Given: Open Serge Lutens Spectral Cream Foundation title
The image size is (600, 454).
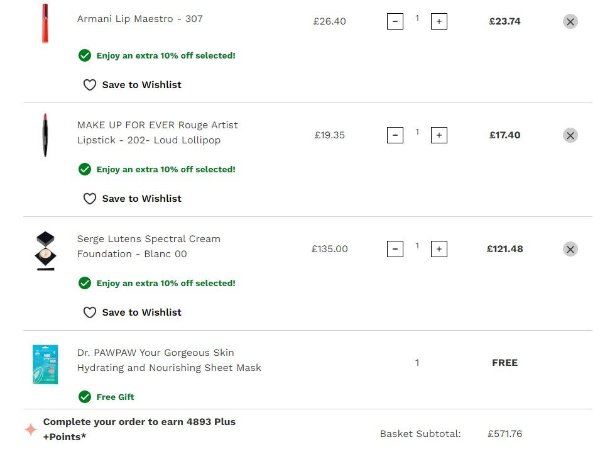Looking at the screenshot, I should point(148,246).
